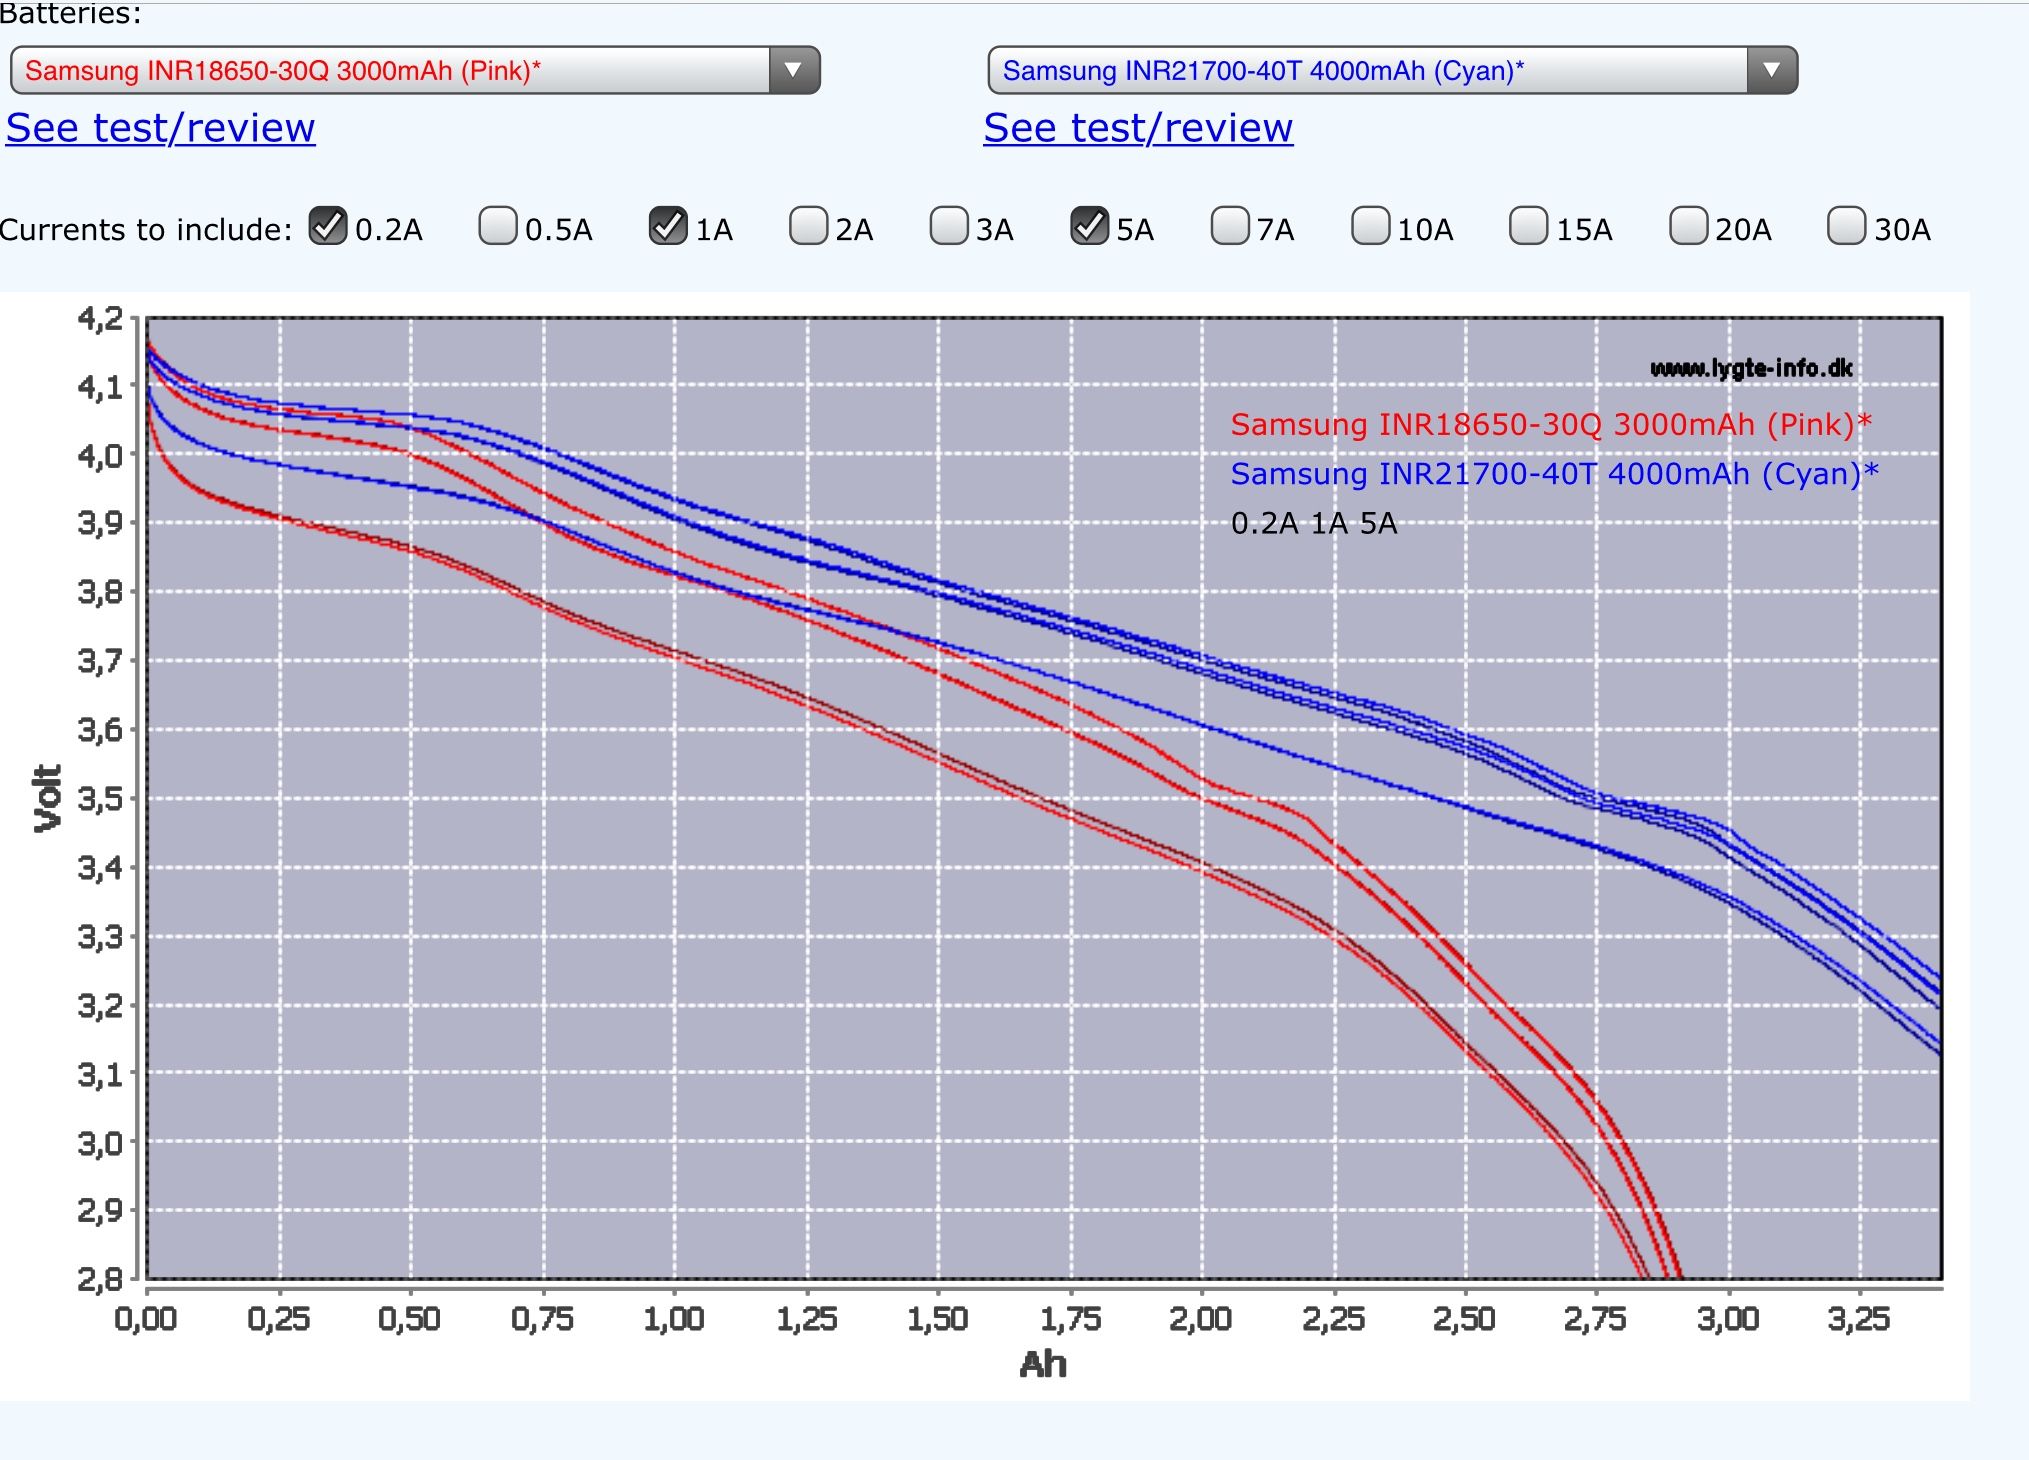Enable the 0.5A current checkbox

(498, 226)
